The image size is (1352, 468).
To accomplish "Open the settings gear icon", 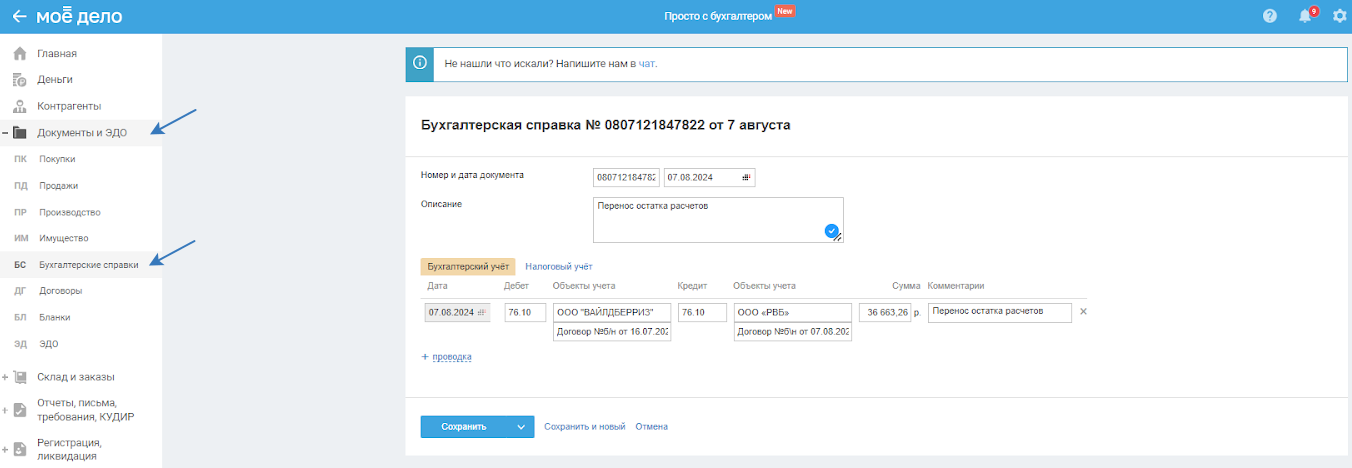I will pyautogui.click(x=1340, y=16).
